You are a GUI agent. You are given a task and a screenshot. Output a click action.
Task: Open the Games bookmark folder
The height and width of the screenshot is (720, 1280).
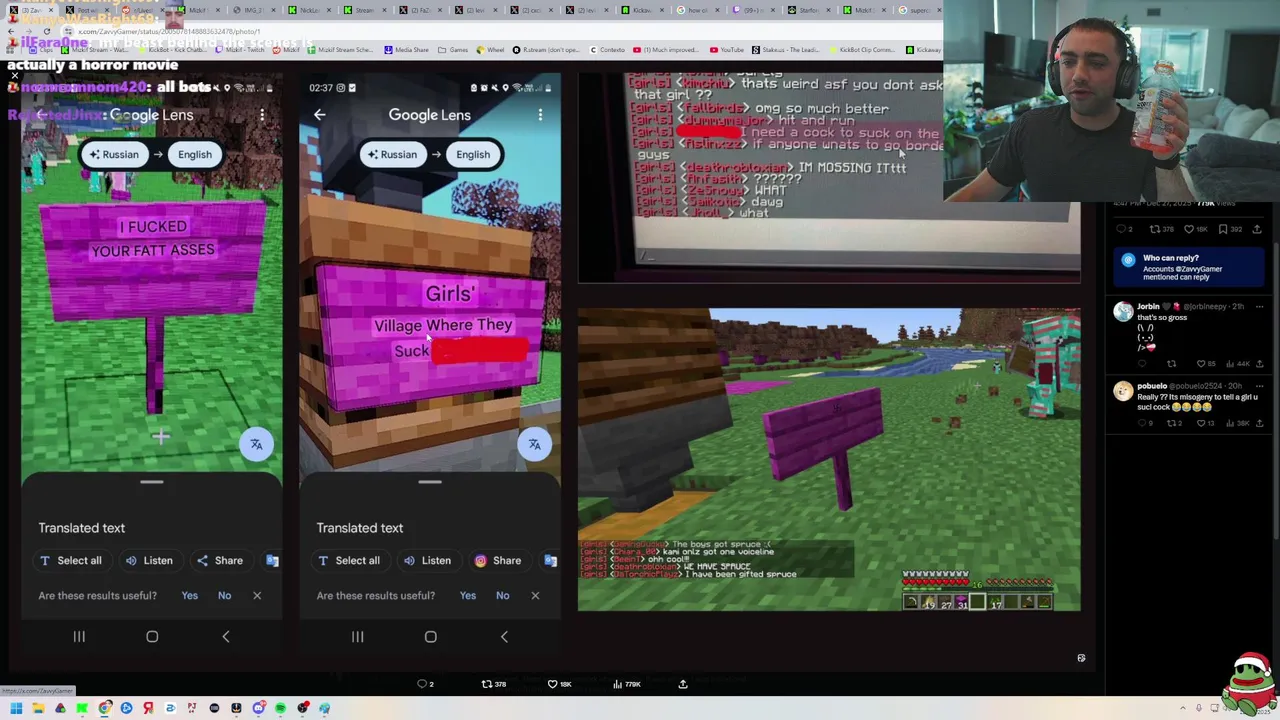(x=453, y=50)
